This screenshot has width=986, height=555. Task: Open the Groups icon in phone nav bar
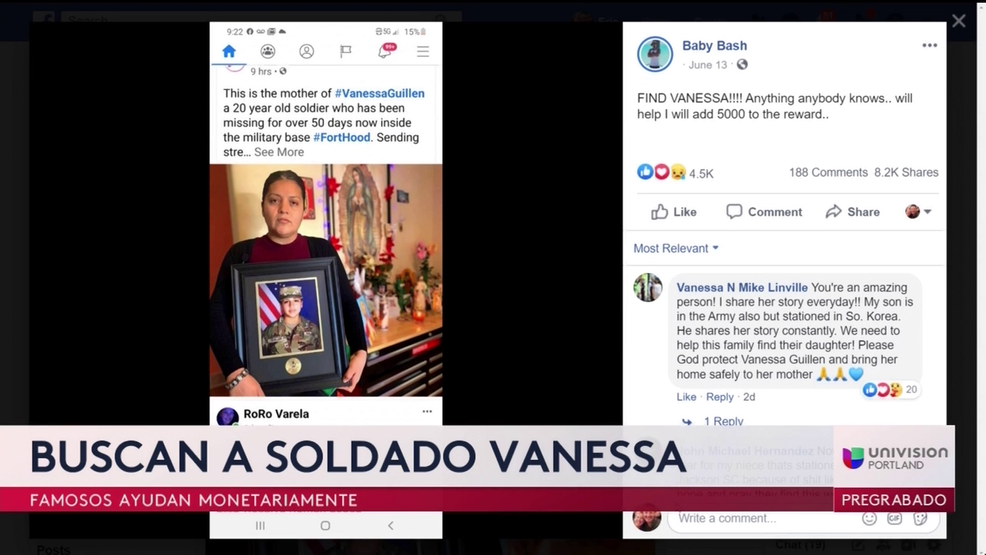tap(268, 51)
